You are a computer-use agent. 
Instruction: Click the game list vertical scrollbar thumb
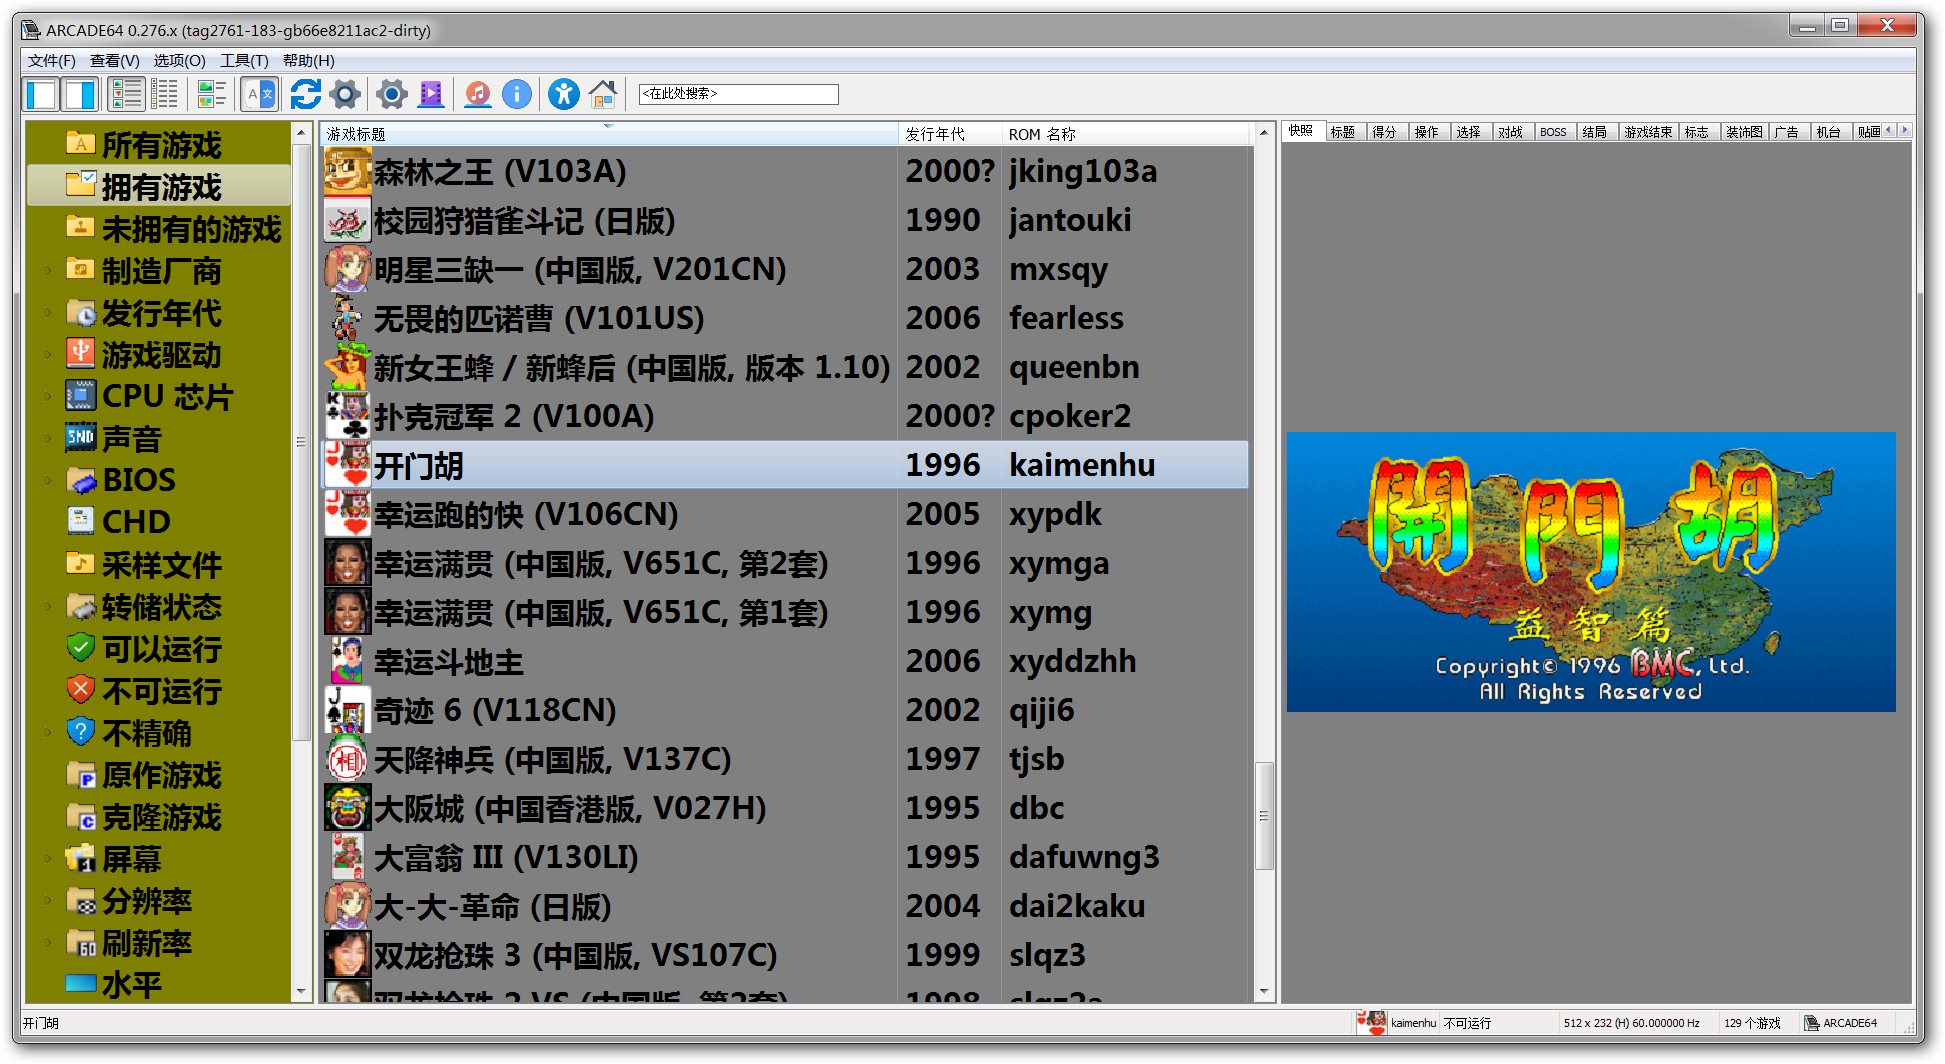point(1263,816)
